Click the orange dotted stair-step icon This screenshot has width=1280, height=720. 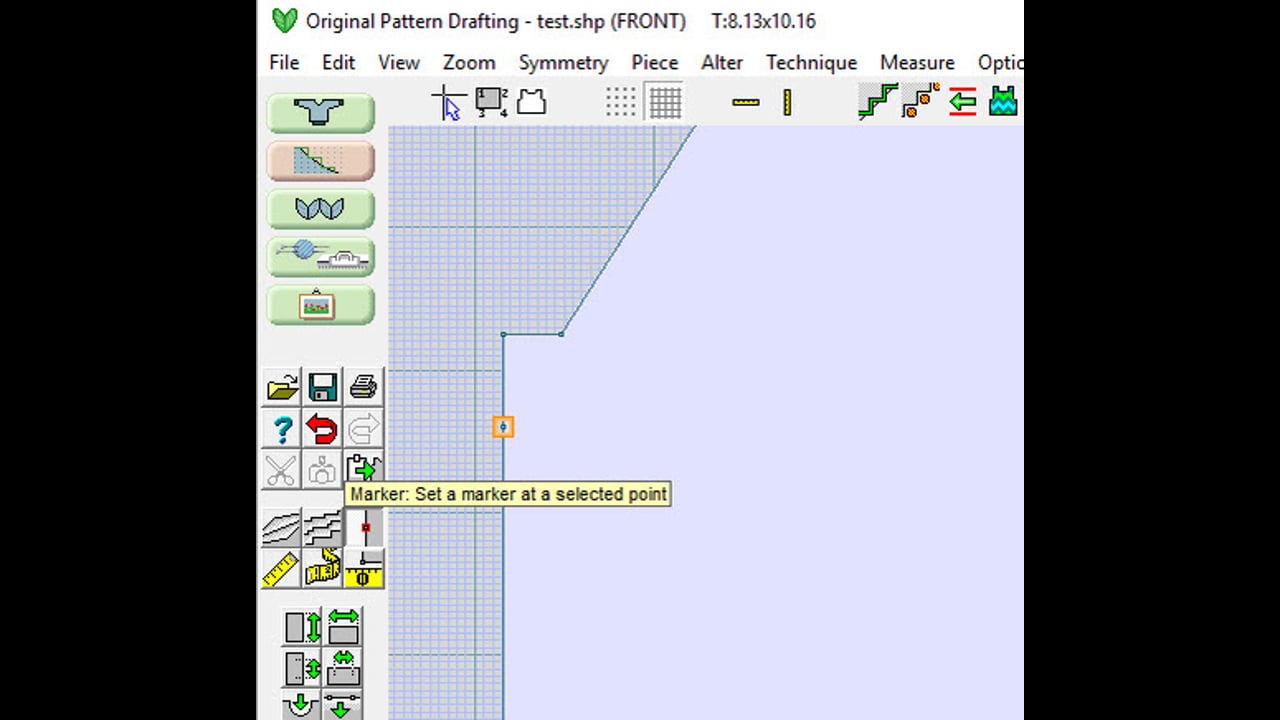tap(920, 102)
